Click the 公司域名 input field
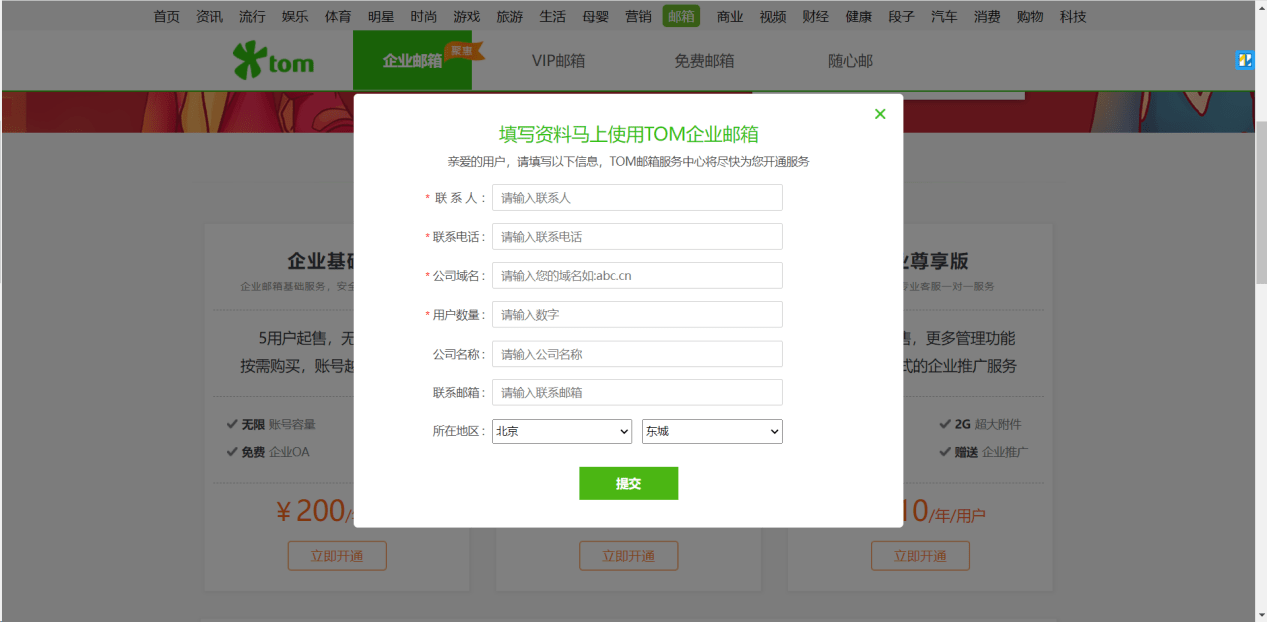The image size is (1267, 622). [637, 275]
